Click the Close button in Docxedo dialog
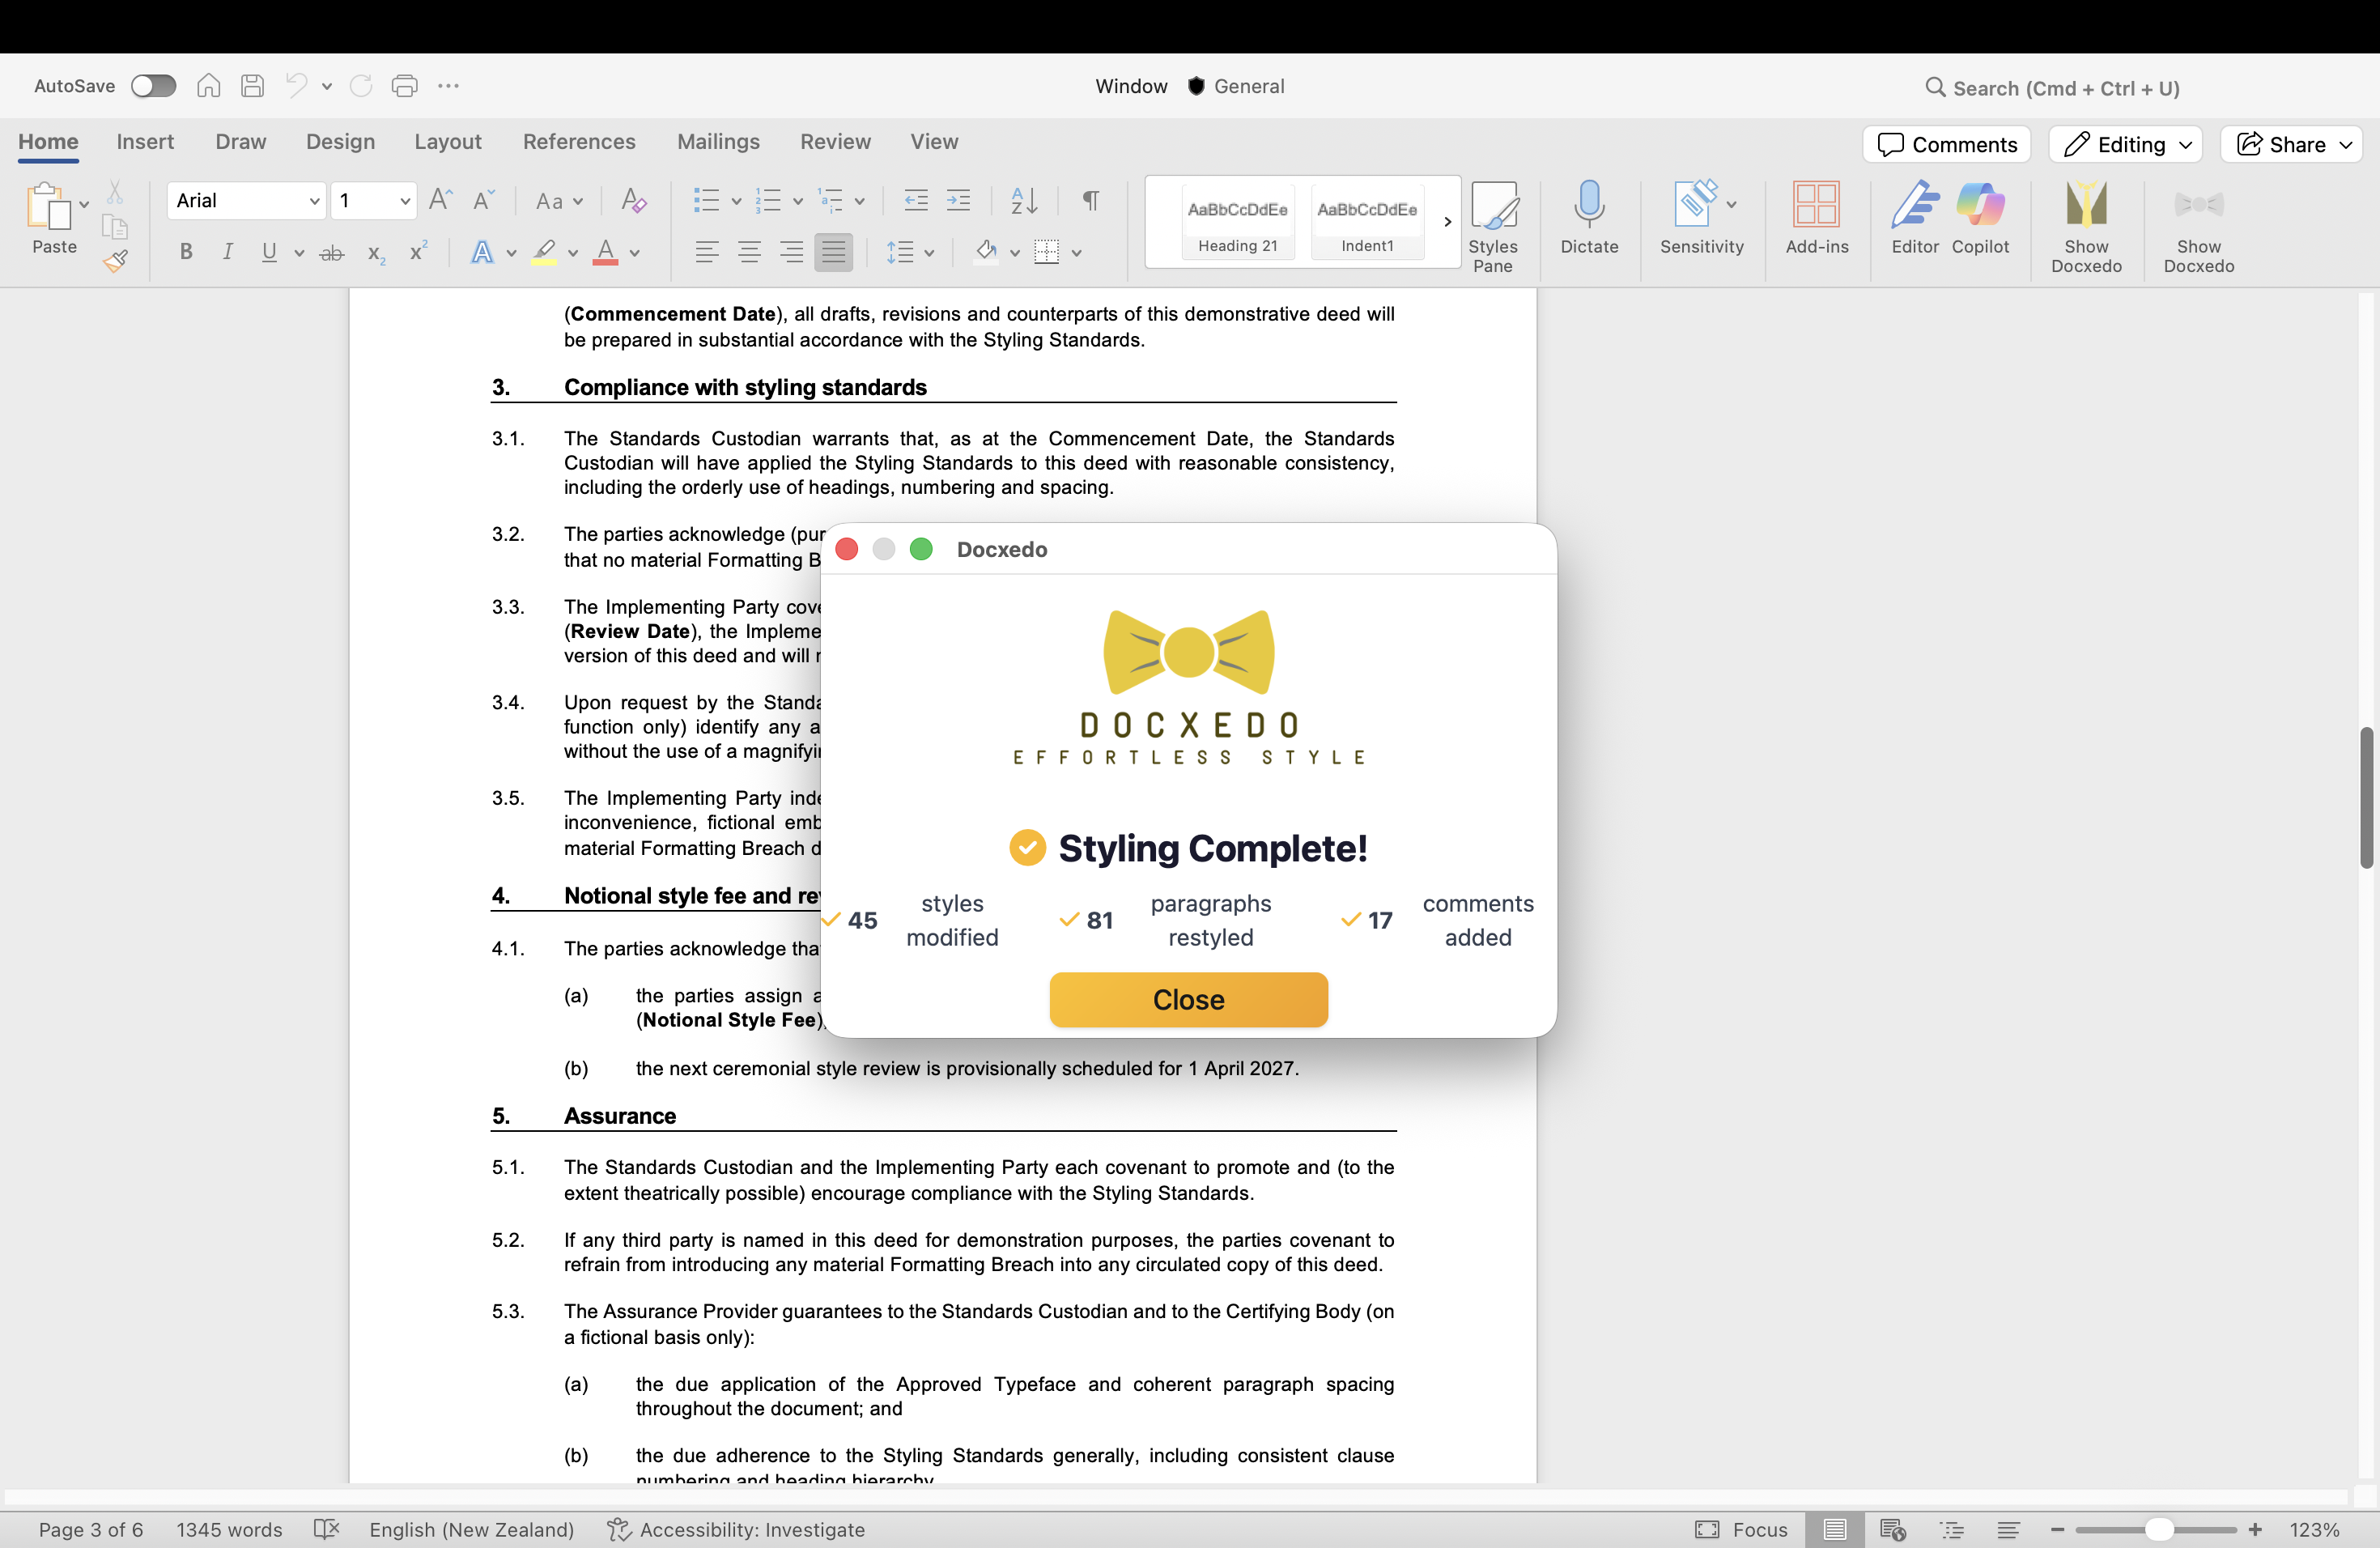Viewport: 2380px width, 1548px height. coord(1188,999)
